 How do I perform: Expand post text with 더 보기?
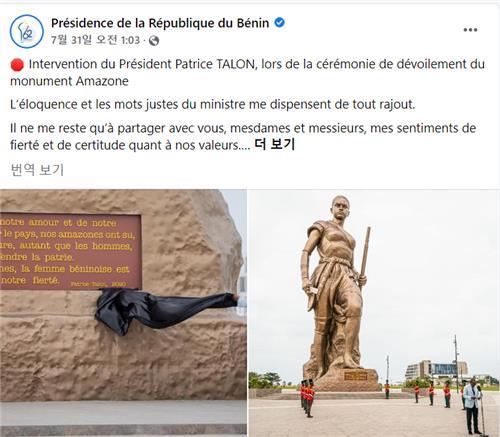point(274,144)
